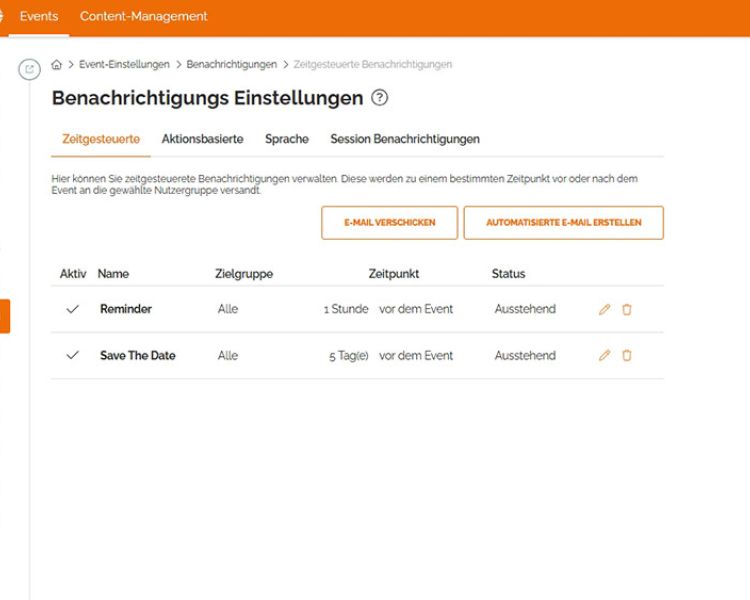Click the Reminder notification name
The image size is (750, 600).
(x=126, y=310)
